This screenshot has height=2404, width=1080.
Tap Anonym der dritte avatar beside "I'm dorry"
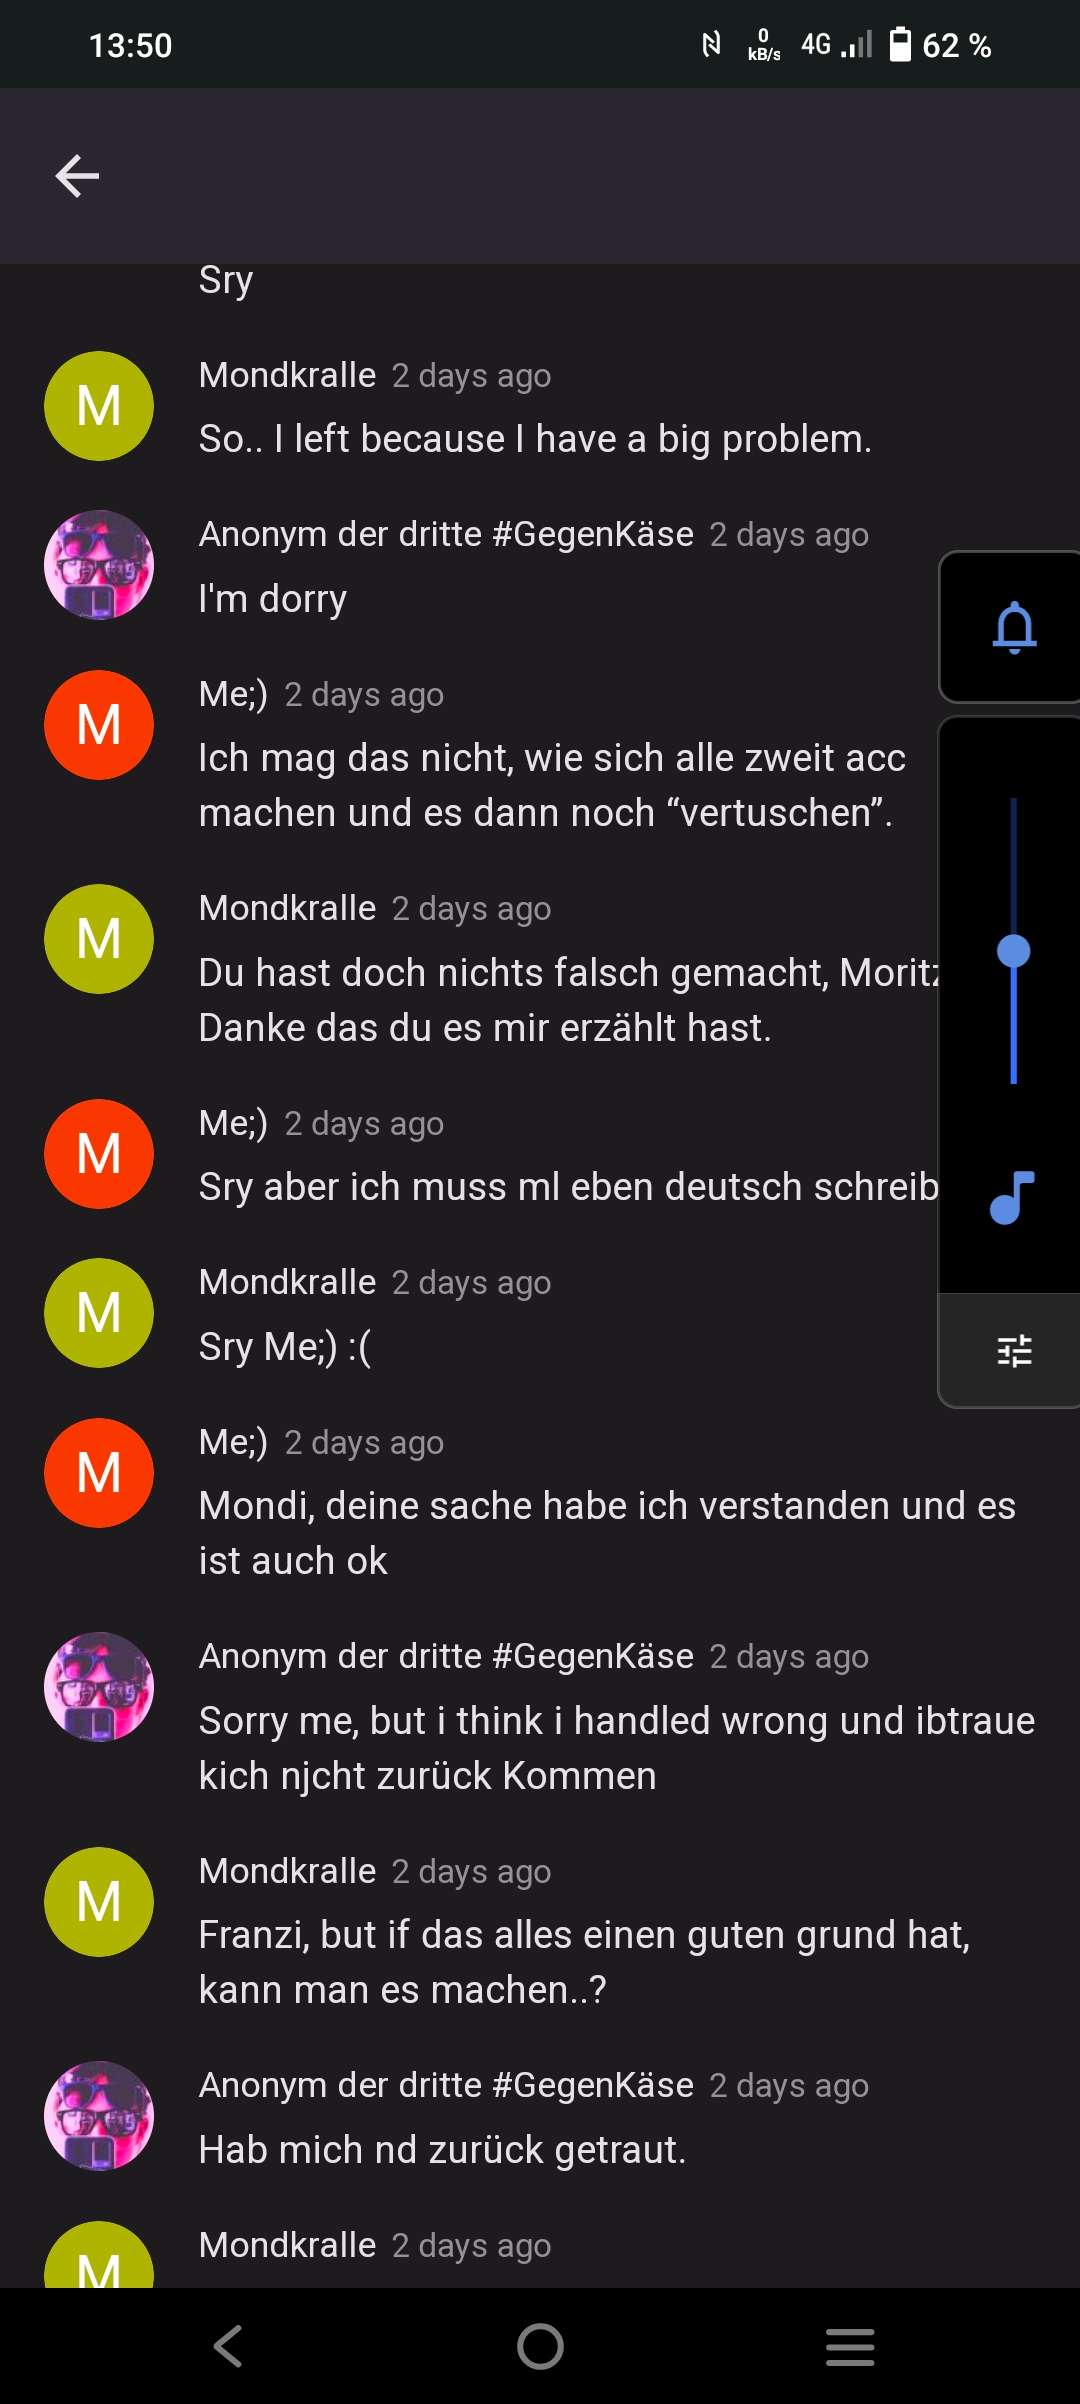(x=99, y=565)
